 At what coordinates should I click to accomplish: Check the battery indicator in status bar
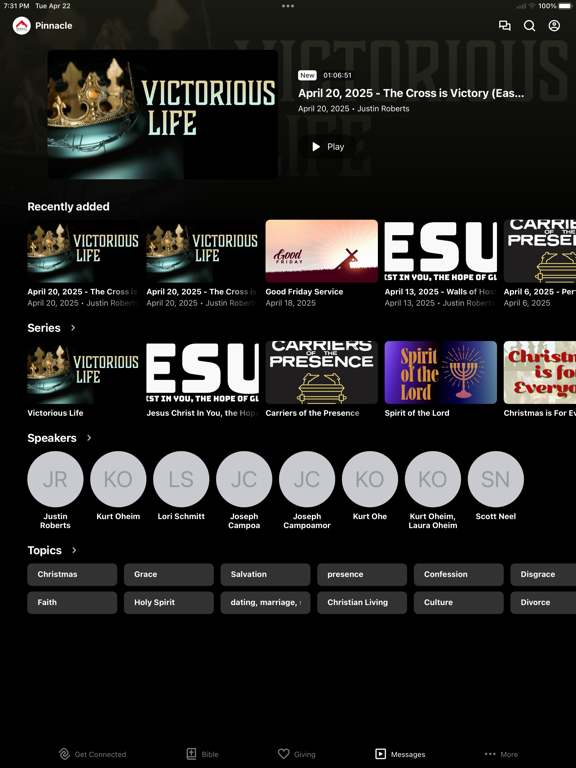coord(565,6)
